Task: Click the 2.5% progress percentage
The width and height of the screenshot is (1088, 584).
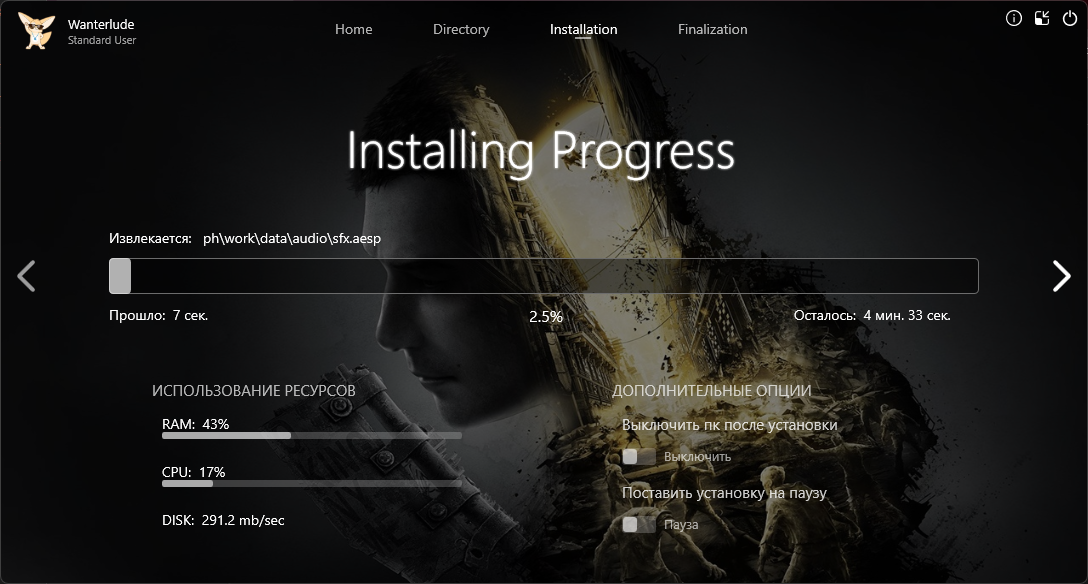Action: click(x=545, y=317)
